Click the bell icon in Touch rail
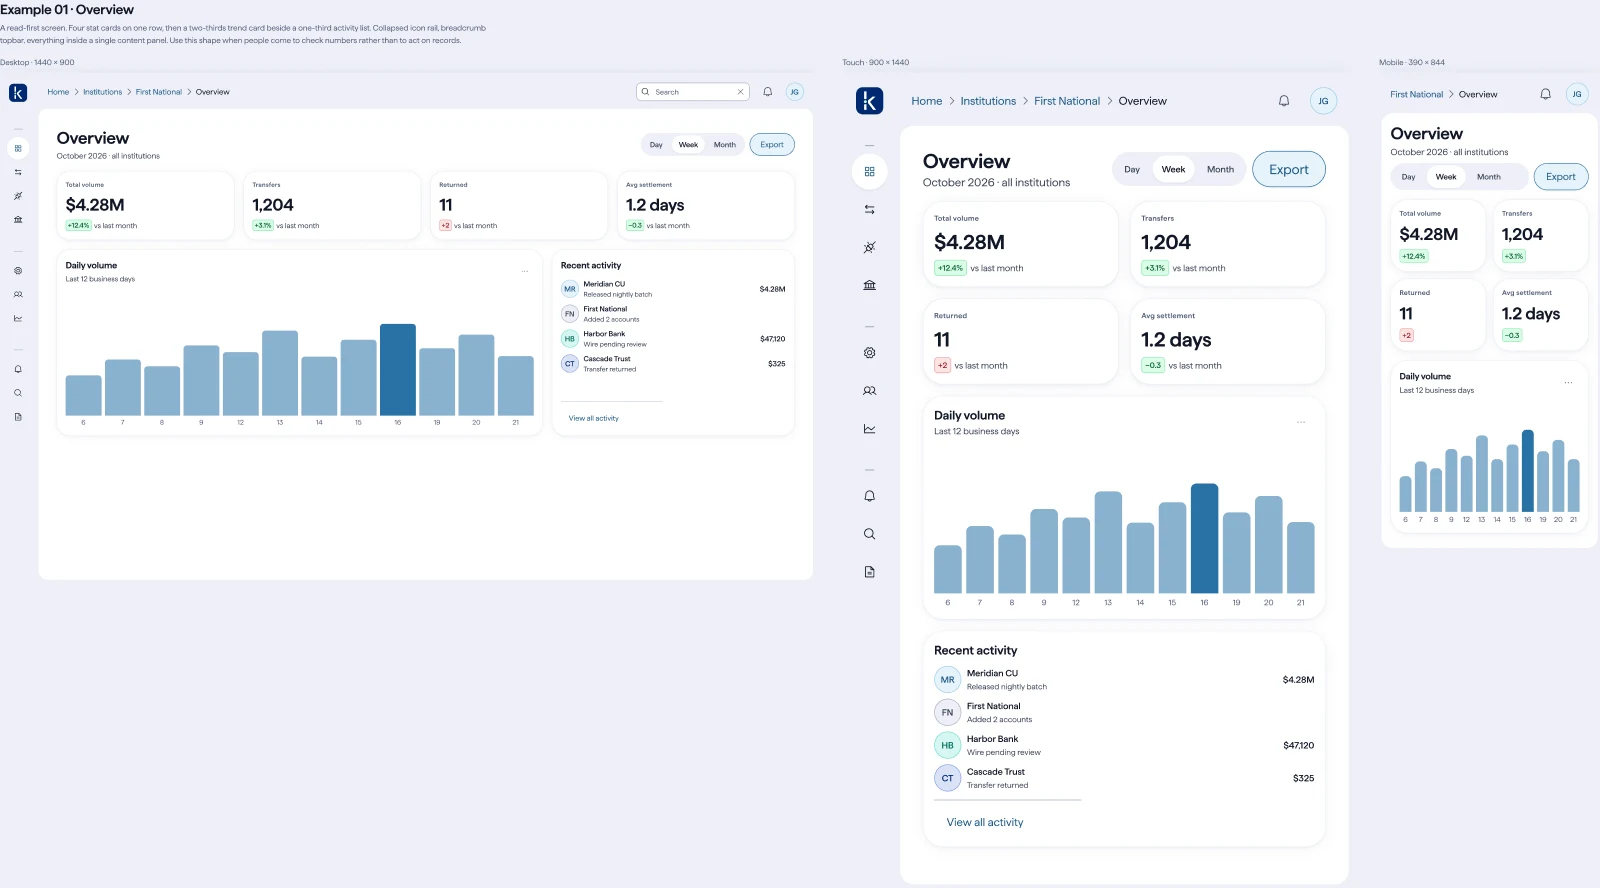The width and height of the screenshot is (1600, 888). pyautogui.click(x=870, y=496)
